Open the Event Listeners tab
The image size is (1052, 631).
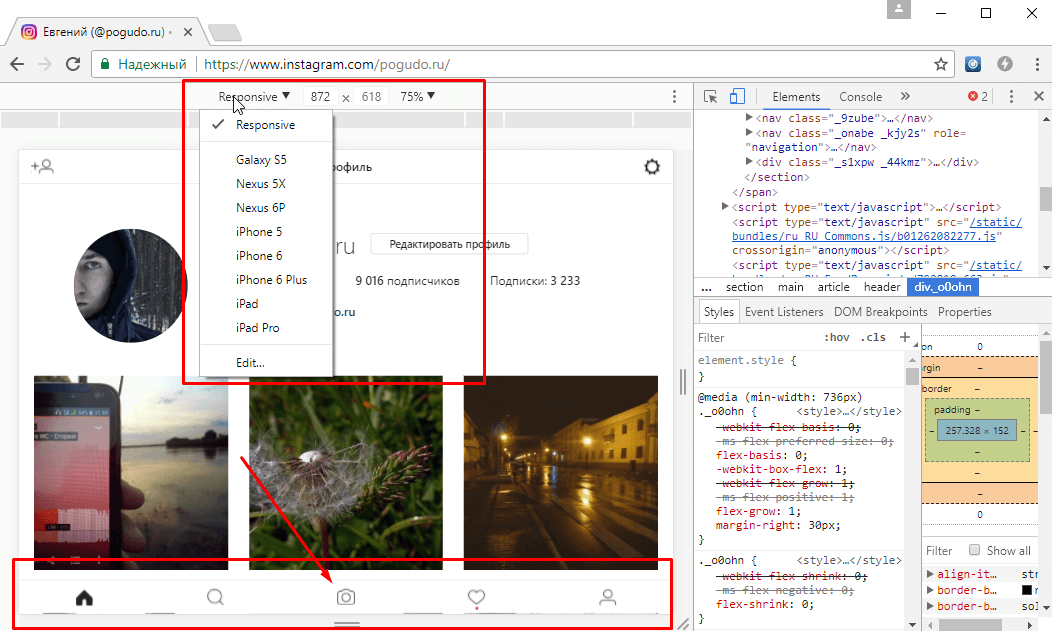coord(784,312)
